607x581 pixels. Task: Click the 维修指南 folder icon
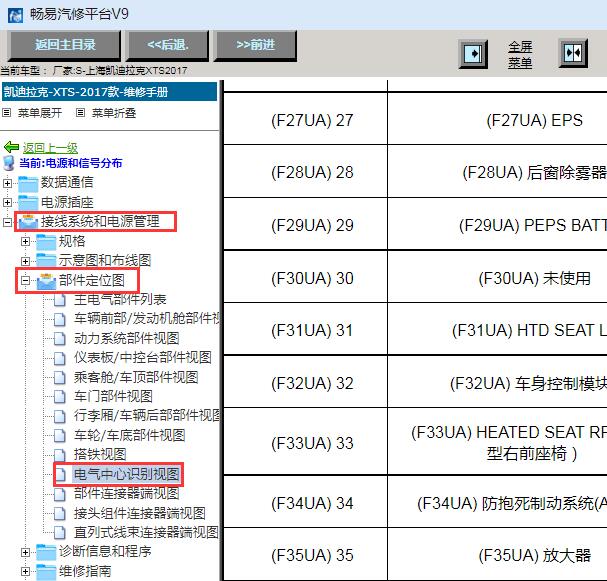click(x=46, y=572)
